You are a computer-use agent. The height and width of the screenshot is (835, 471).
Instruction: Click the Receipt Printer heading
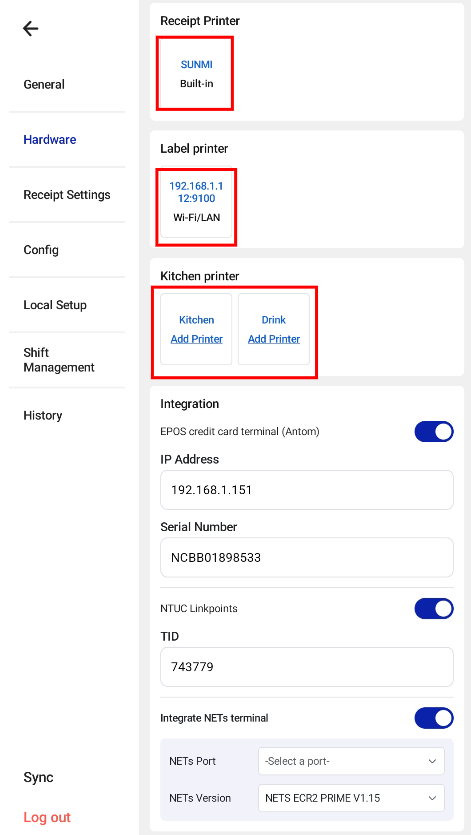200,21
